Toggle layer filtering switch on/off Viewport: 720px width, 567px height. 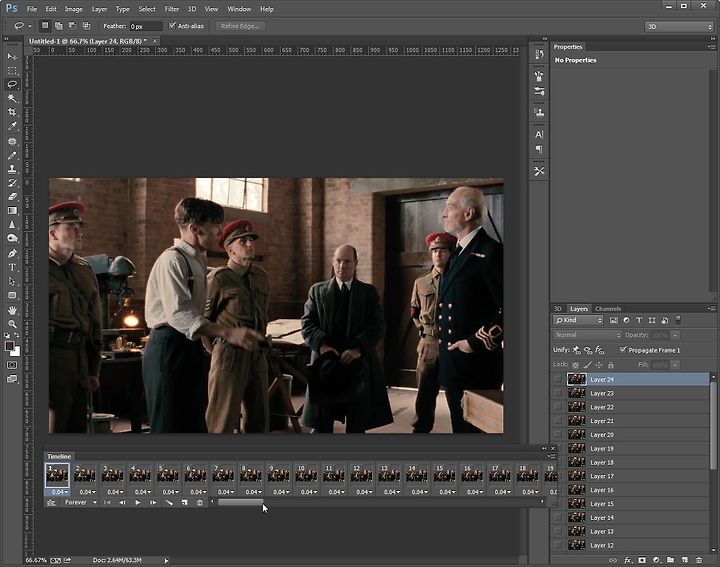click(679, 320)
